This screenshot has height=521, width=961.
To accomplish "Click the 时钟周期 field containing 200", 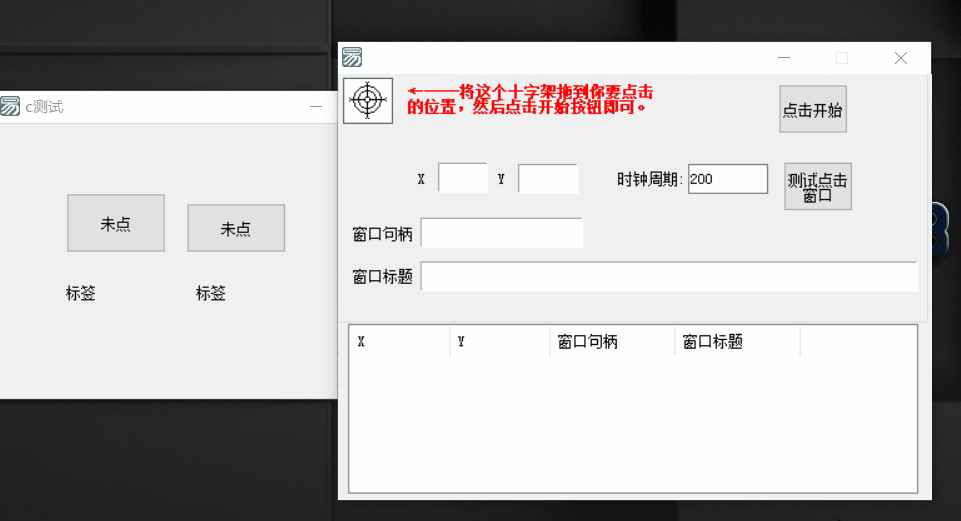I will coord(727,179).
